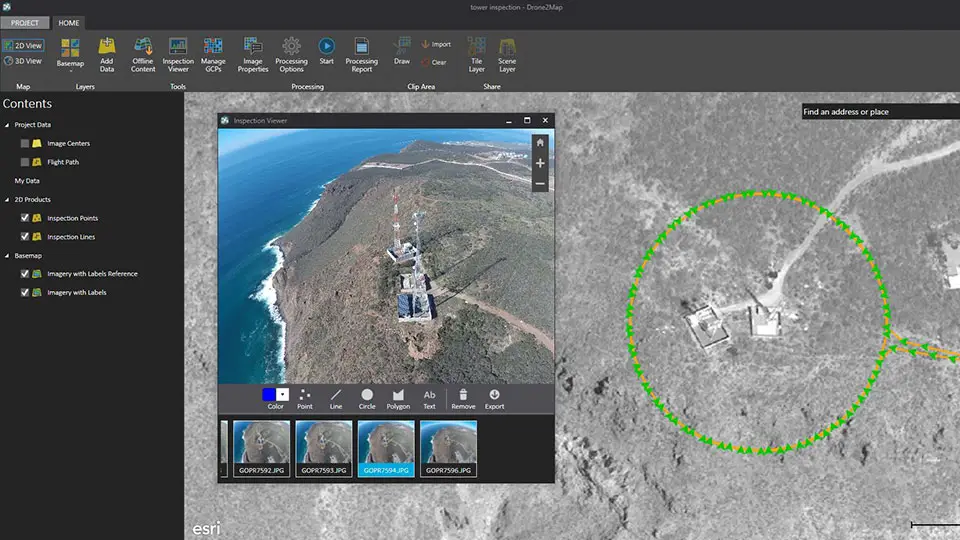Start processing with the Start button

click(326, 51)
